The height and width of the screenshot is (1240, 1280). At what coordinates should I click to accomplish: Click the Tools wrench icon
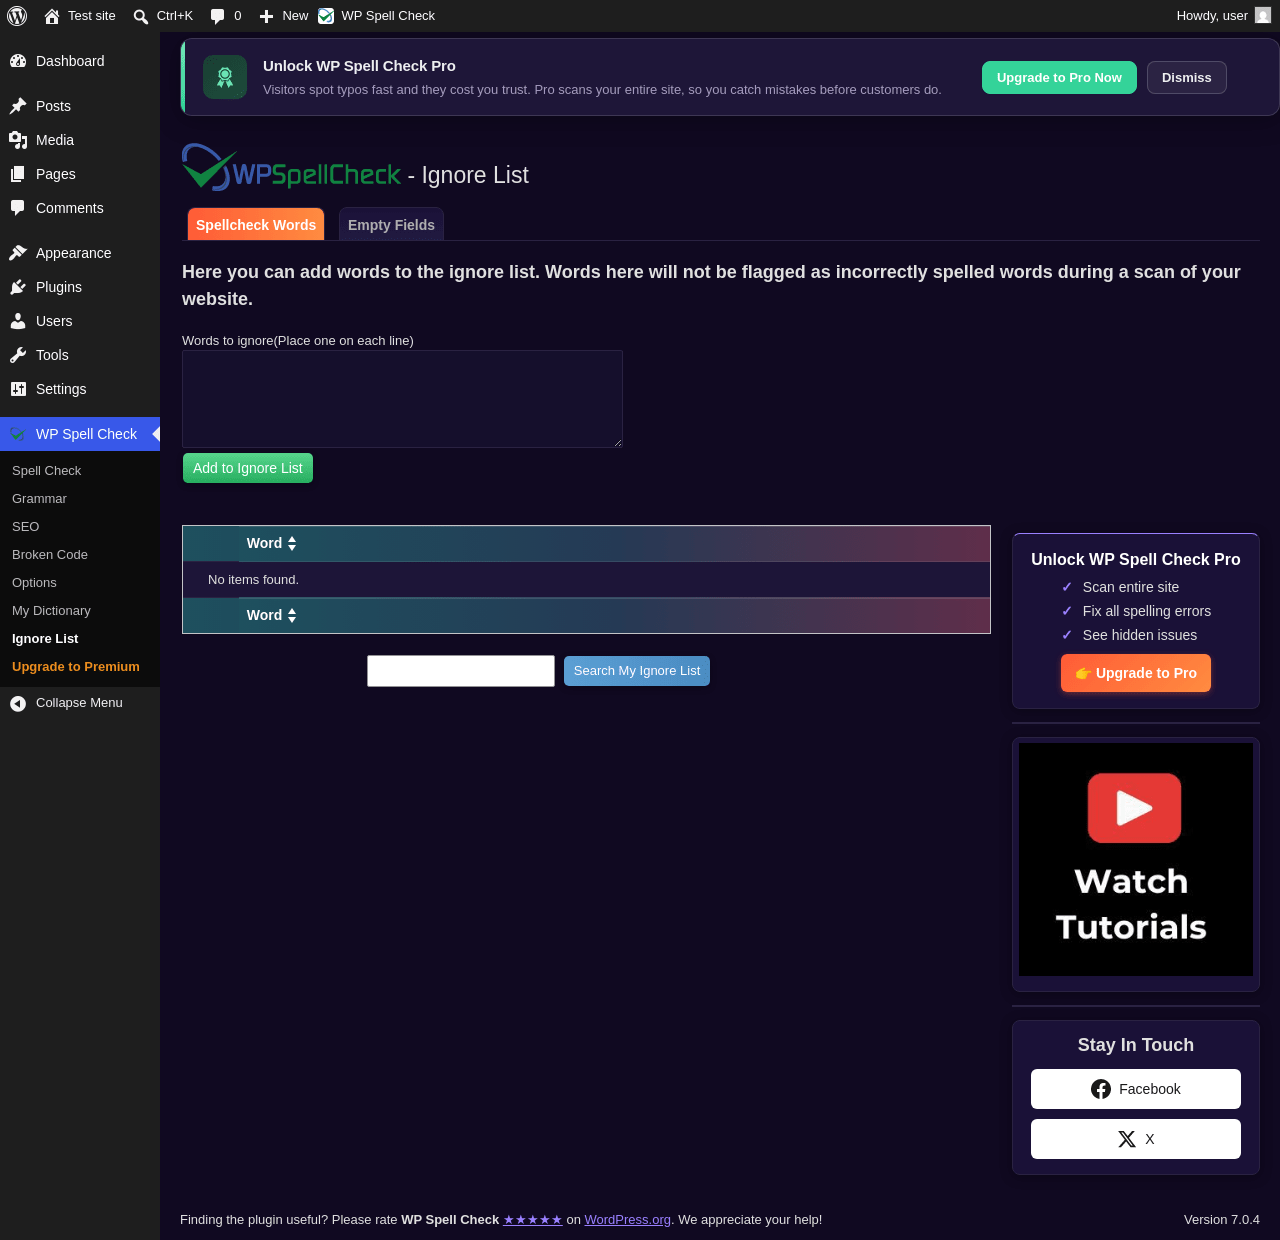pyautogui.click(x=18, y=355)
